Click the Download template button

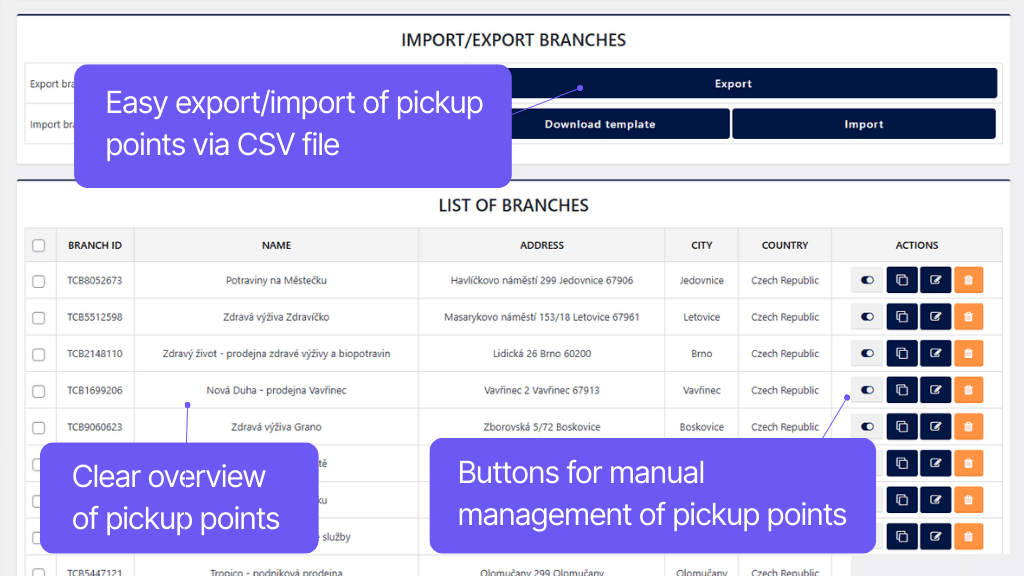click(x=600, y=124)
